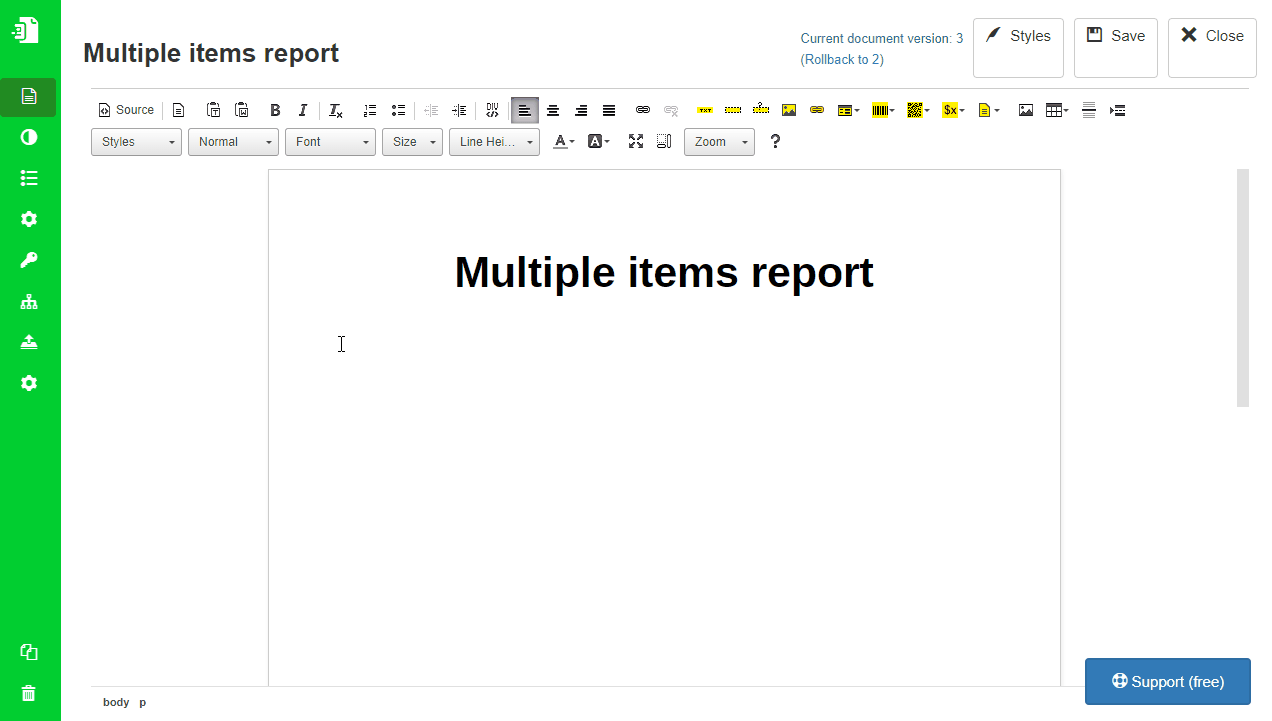Open the Font dropdown
Viewport: 1272px width, 721px height.
330,142
